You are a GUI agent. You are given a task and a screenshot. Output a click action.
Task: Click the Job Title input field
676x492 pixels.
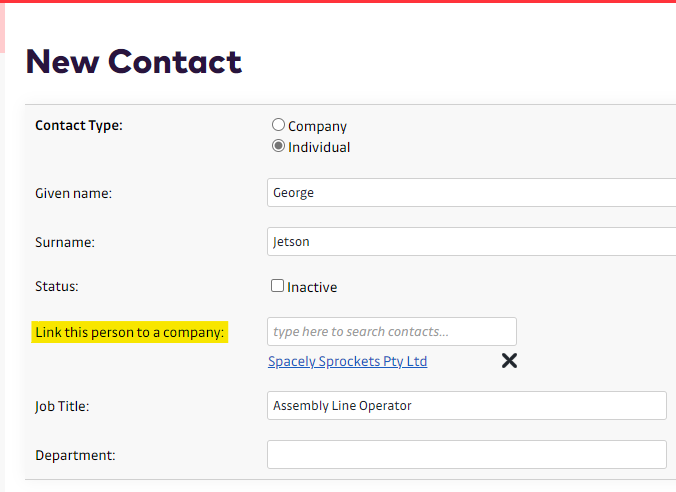click(466, 405)
